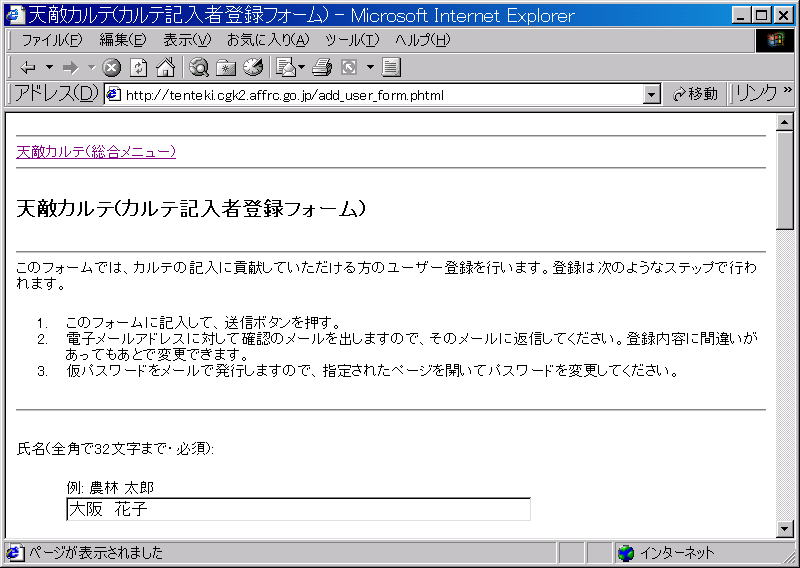Show browsing History icon

pyautogui.click(x=253, y=68)
